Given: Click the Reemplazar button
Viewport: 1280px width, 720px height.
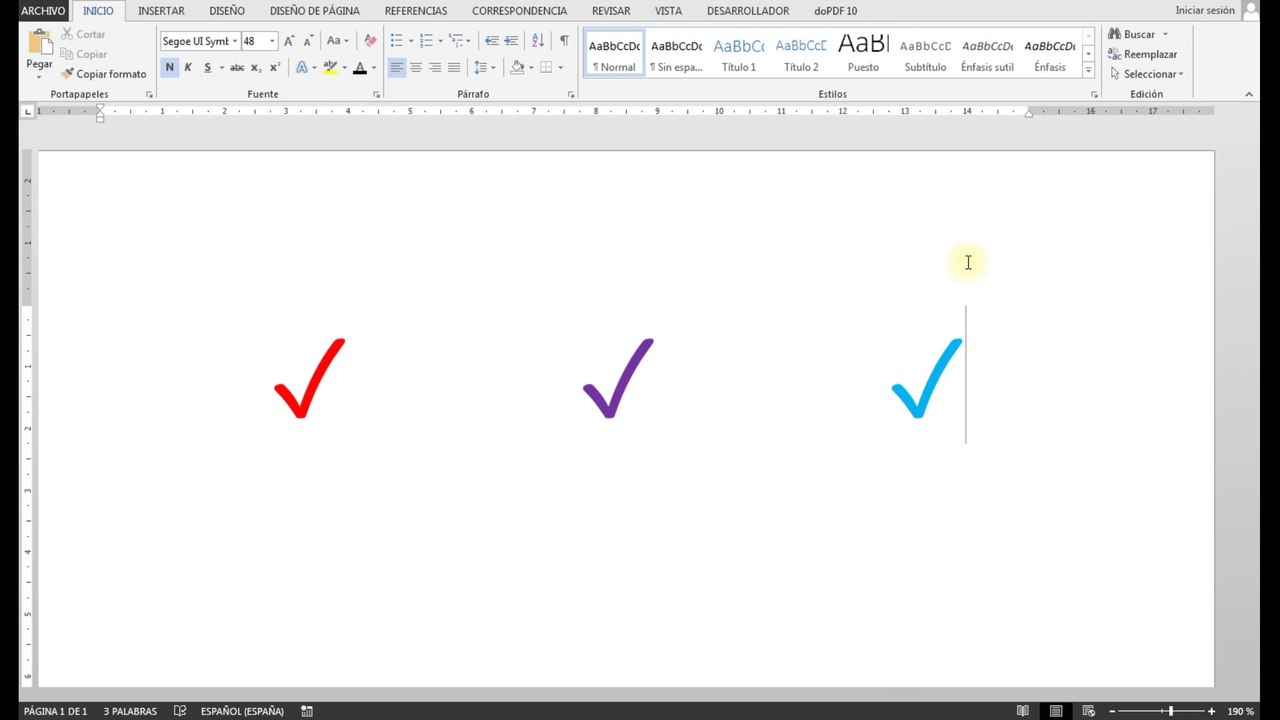Looking at the screenshot, I should click(x=1142, y=54).
